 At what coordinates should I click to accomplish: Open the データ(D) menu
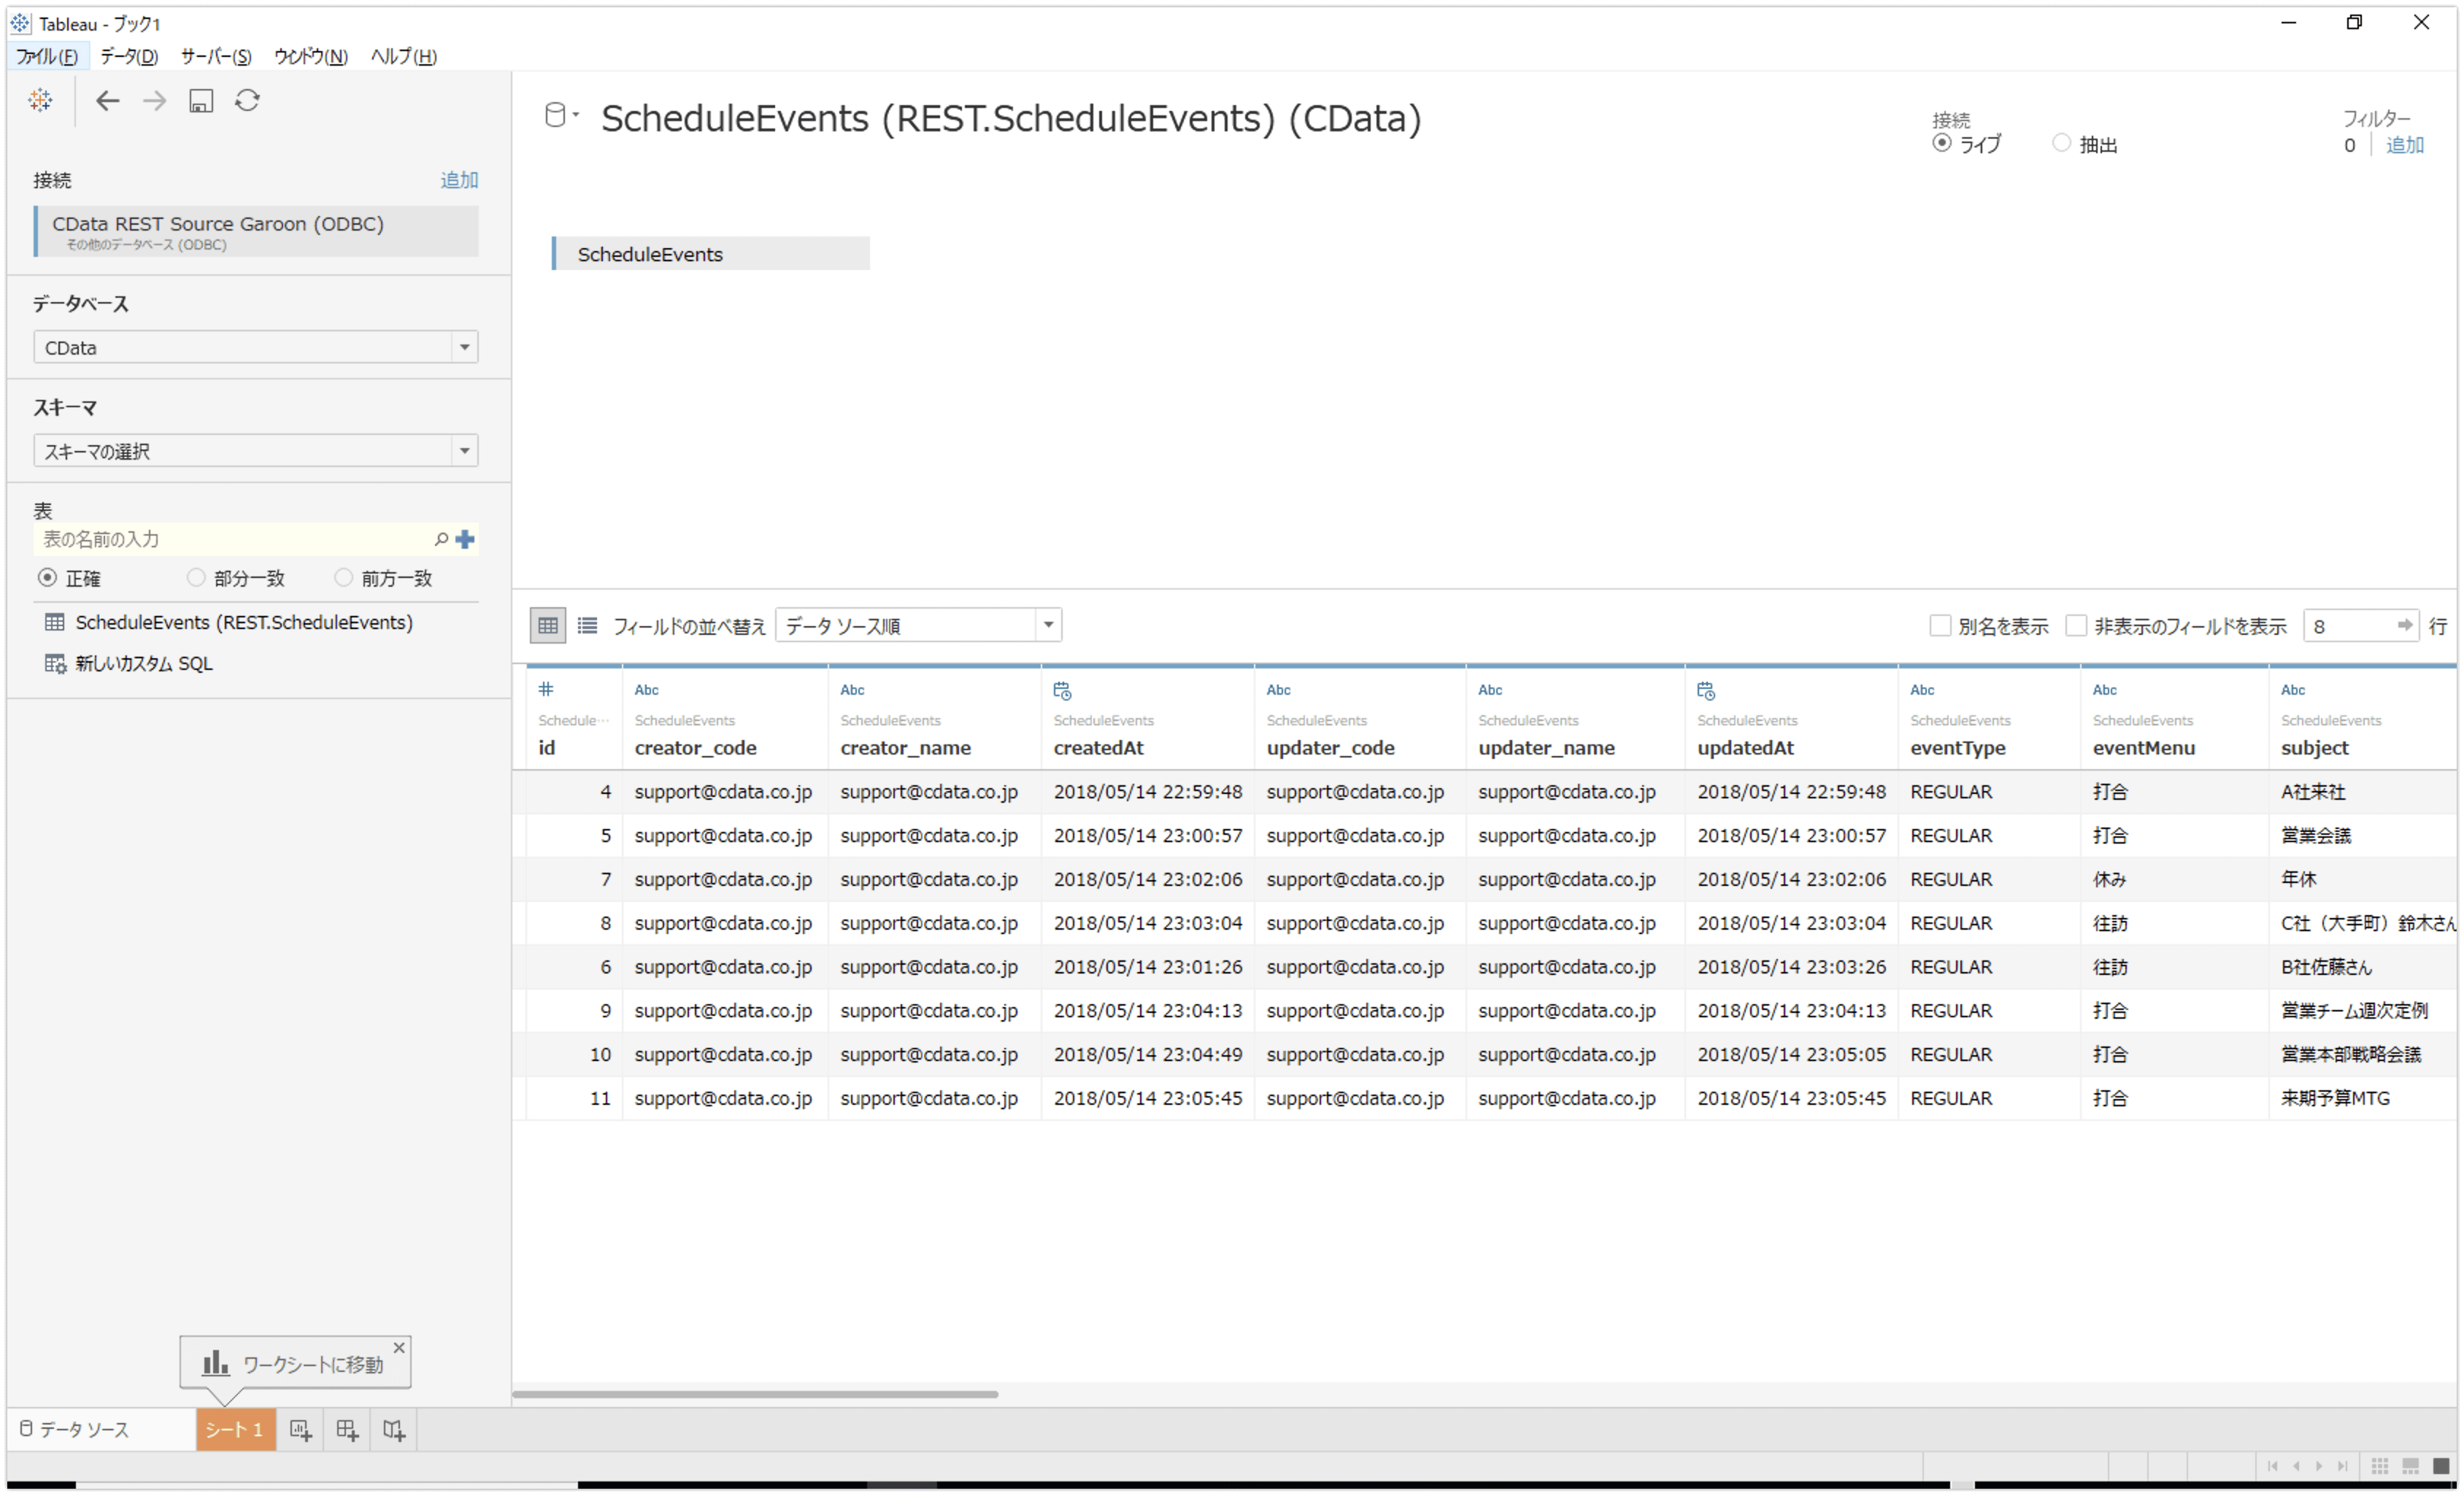(x=129, y=56)
